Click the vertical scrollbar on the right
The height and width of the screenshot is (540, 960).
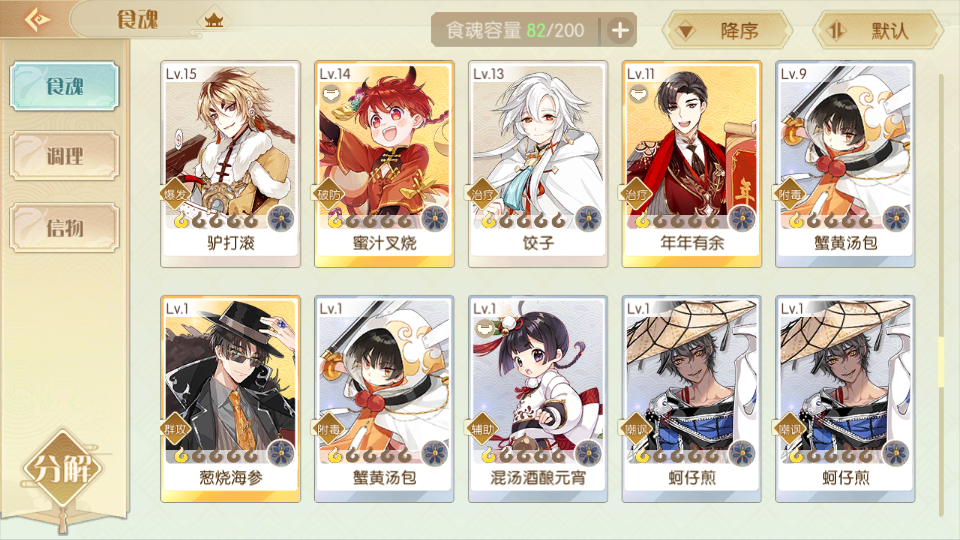(942, 294)
